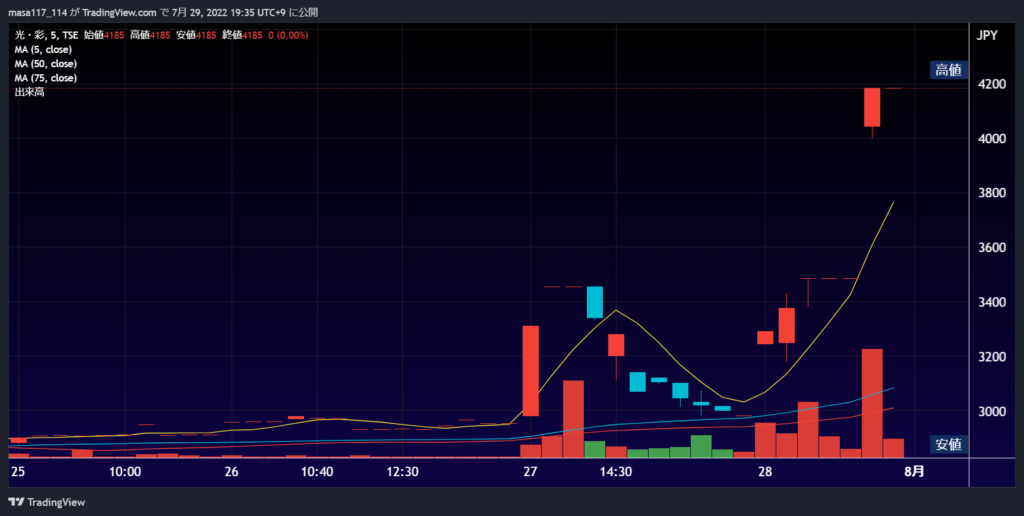The image size is (1024, 516).
Task: Open the masa117_114 author name in the header
Action: click(37, 12)
